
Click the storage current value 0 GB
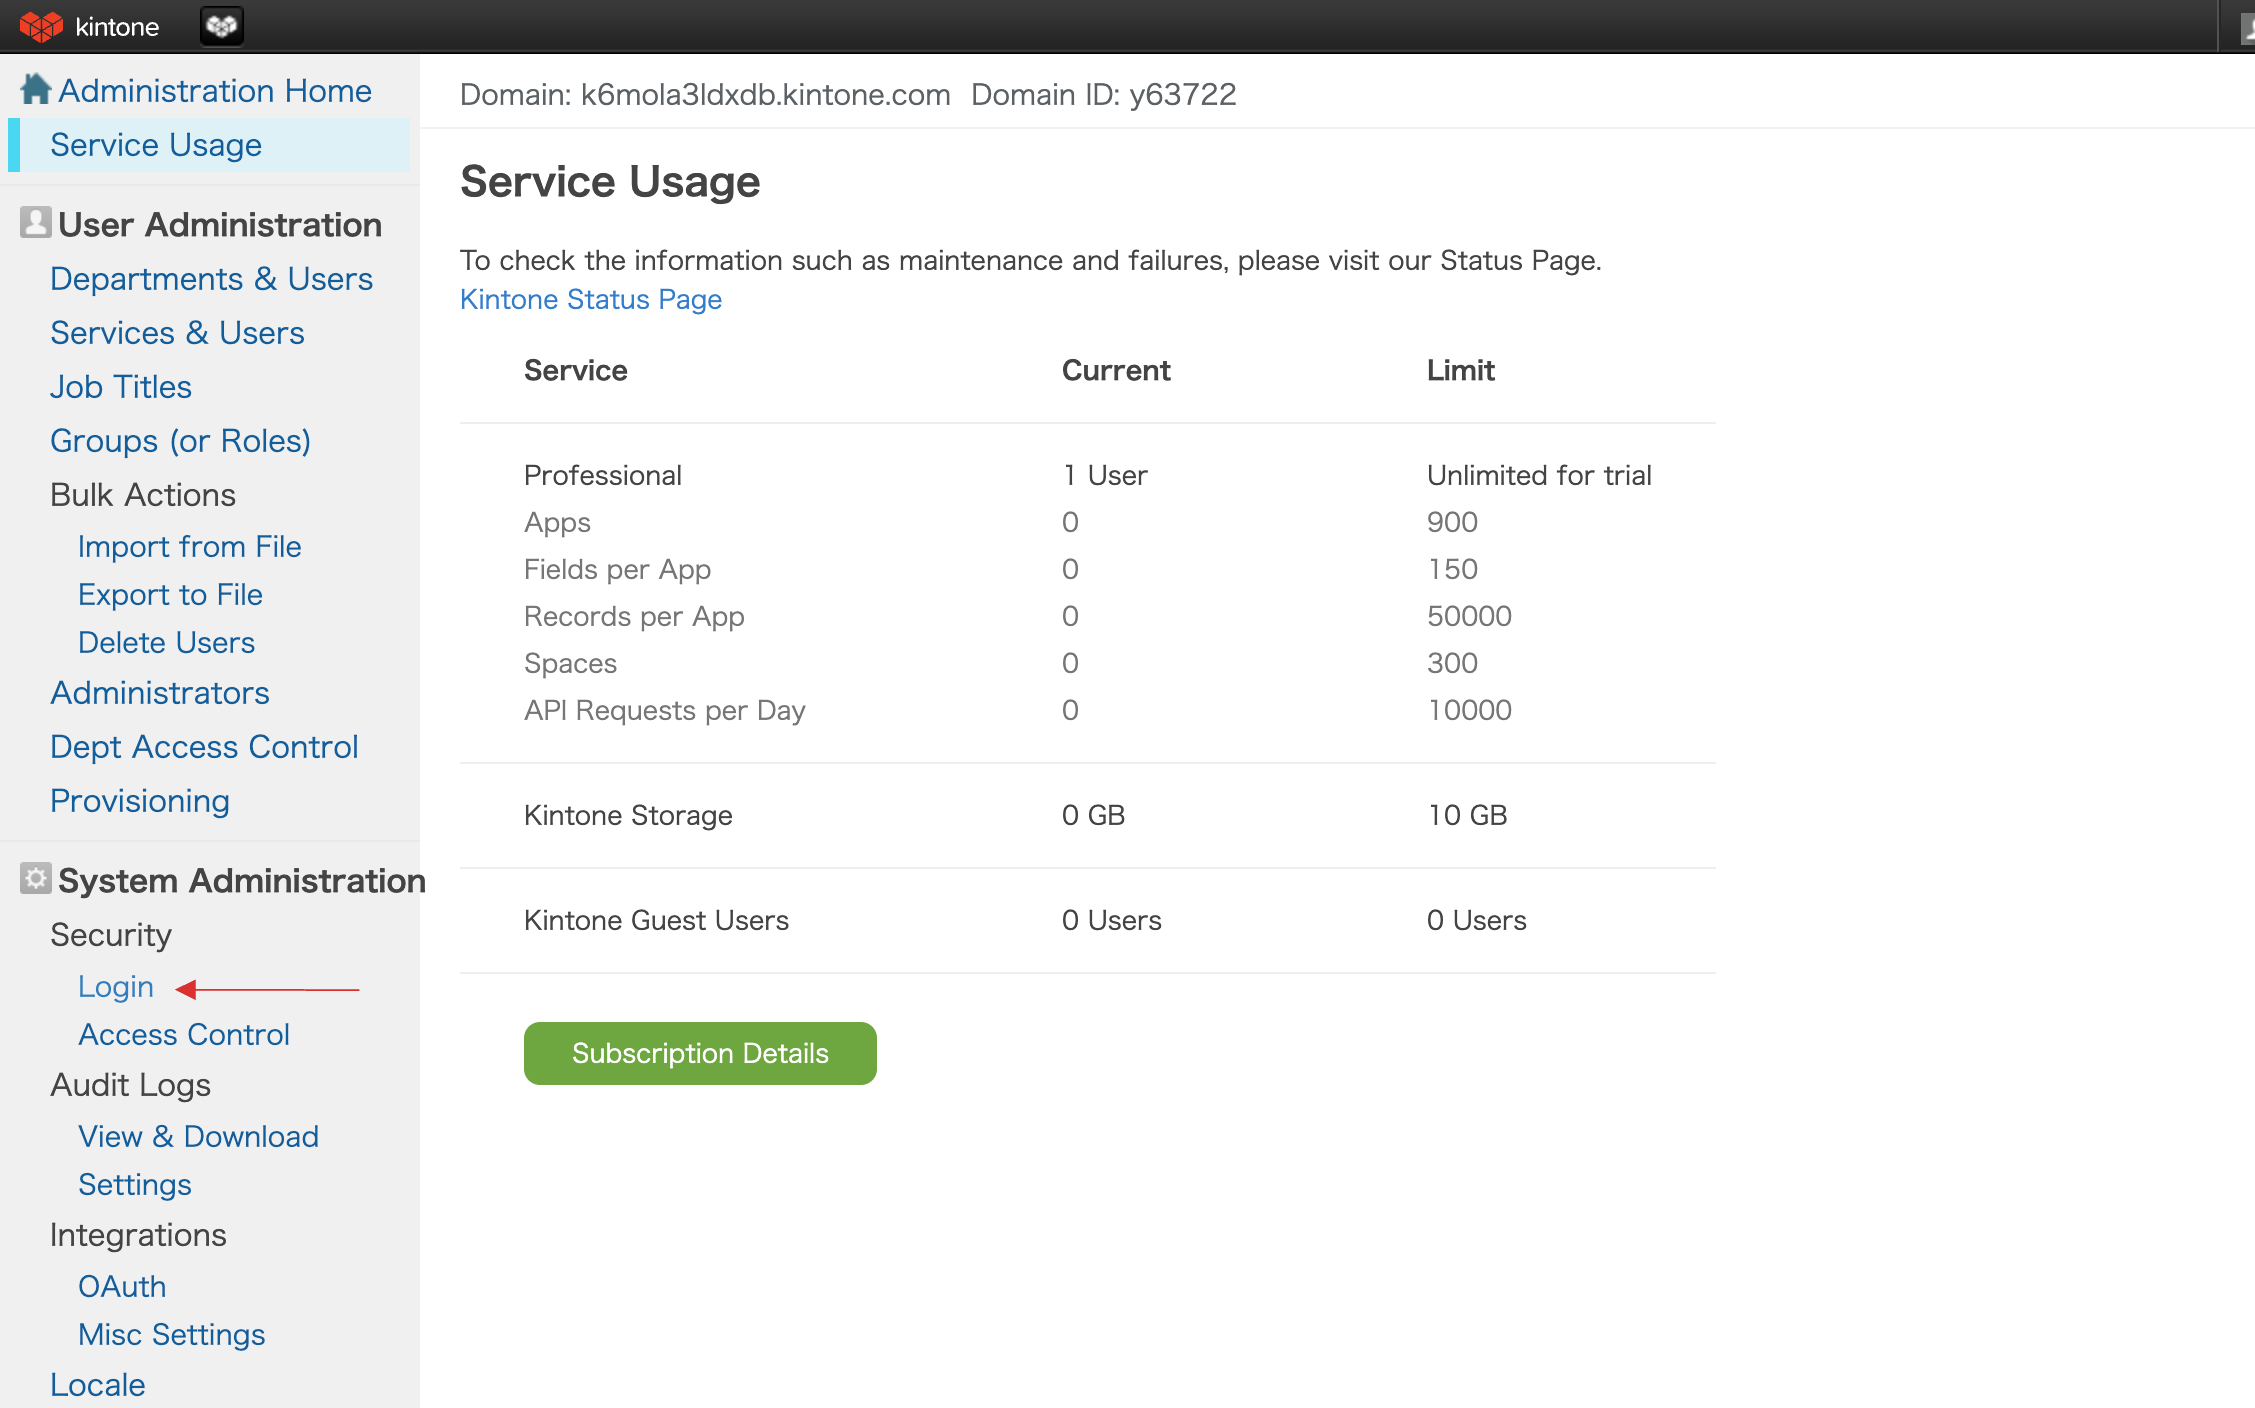pyautogui.click(x=1093, y=815)
